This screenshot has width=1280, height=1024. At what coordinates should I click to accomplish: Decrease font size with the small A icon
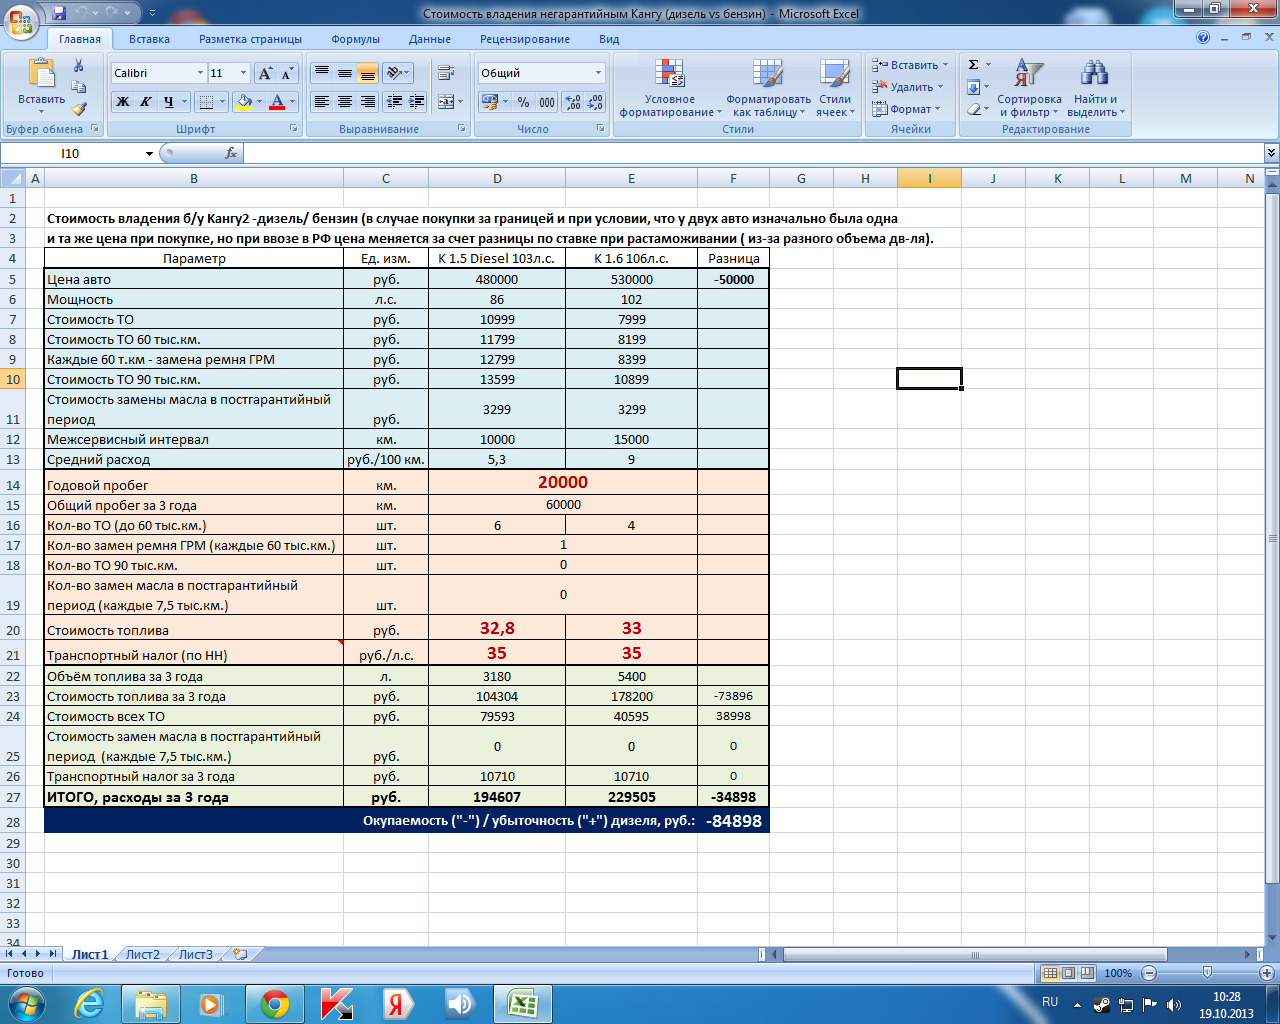coord(287,73)
